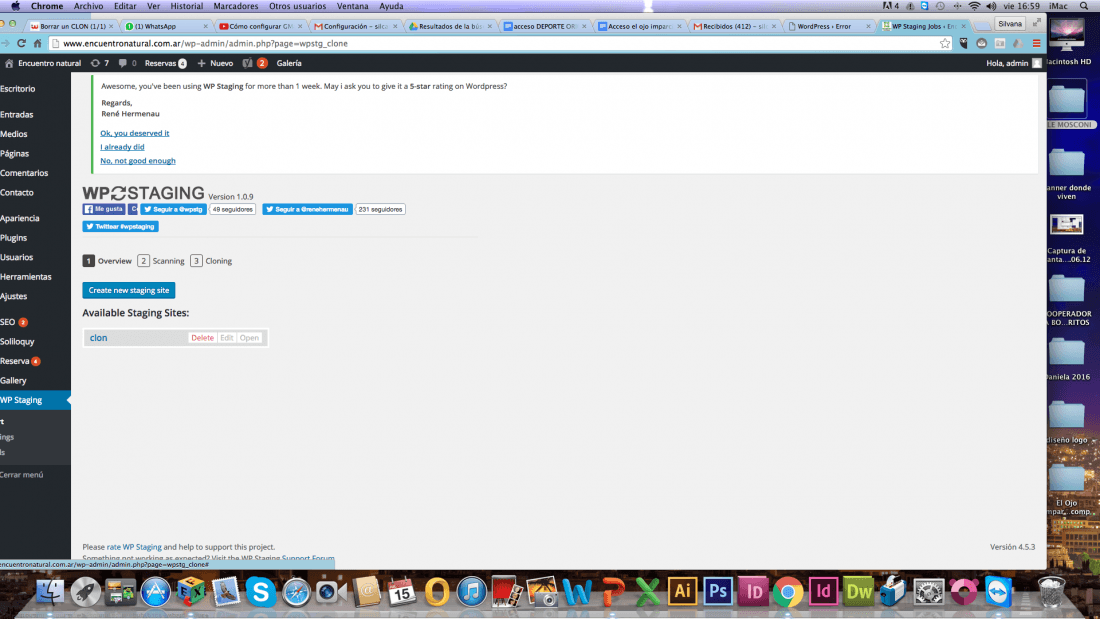
Task: Open iTunes from the dock
Action: [x=471, y=592]
